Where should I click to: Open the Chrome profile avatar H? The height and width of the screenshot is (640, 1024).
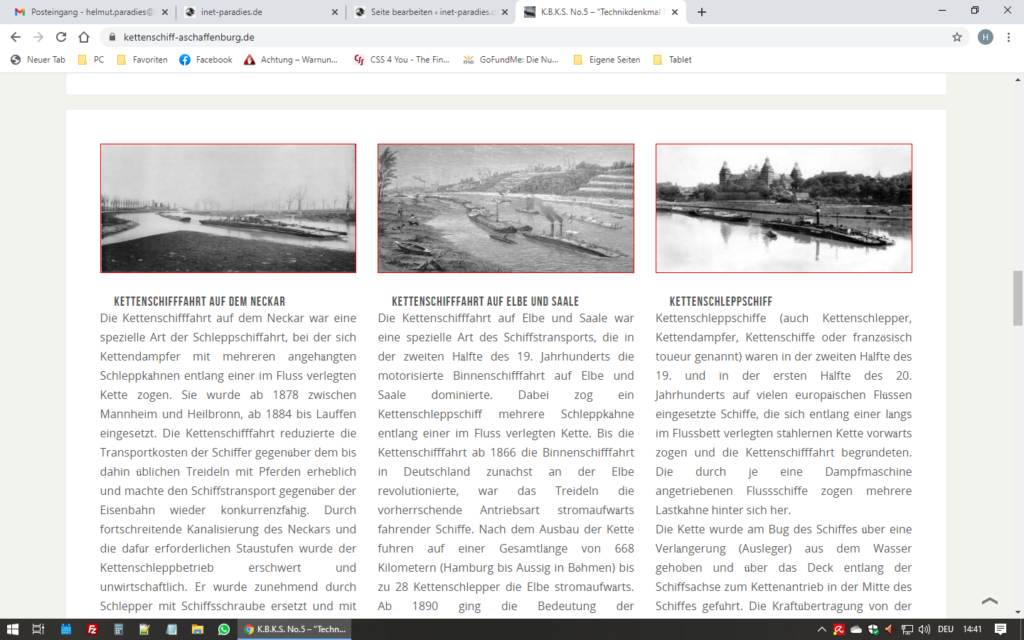point(985,37)
